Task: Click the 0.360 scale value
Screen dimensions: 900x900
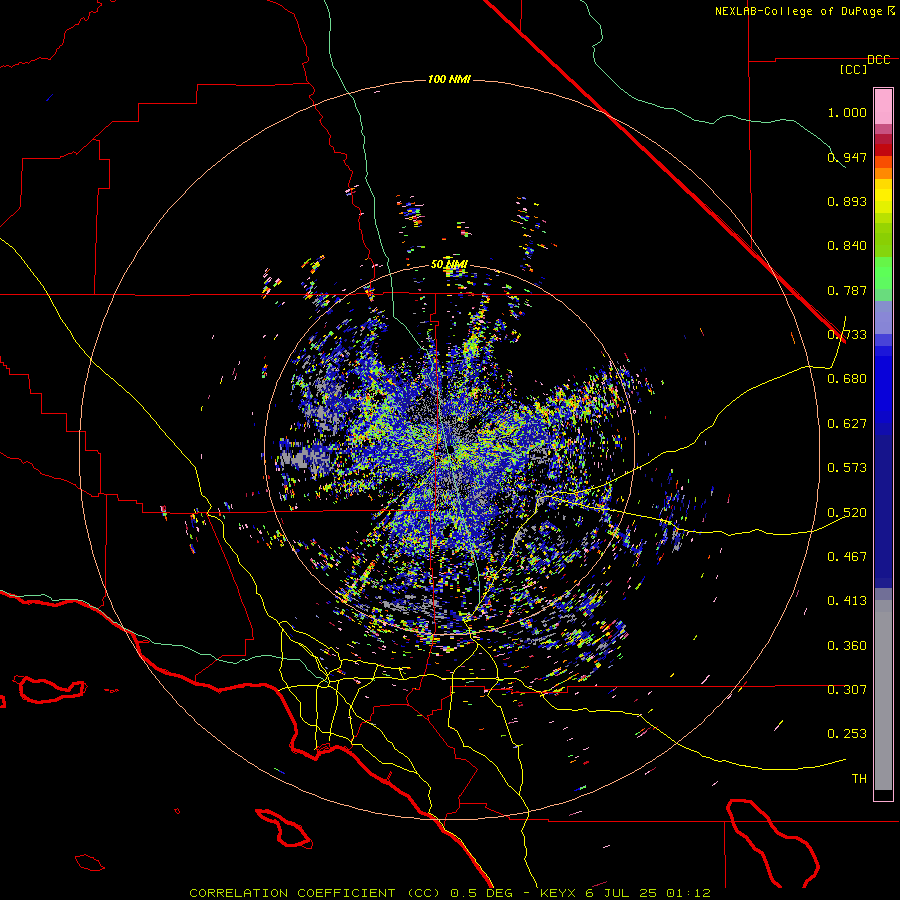Action: pyautogui.click(x=847, y=646)
